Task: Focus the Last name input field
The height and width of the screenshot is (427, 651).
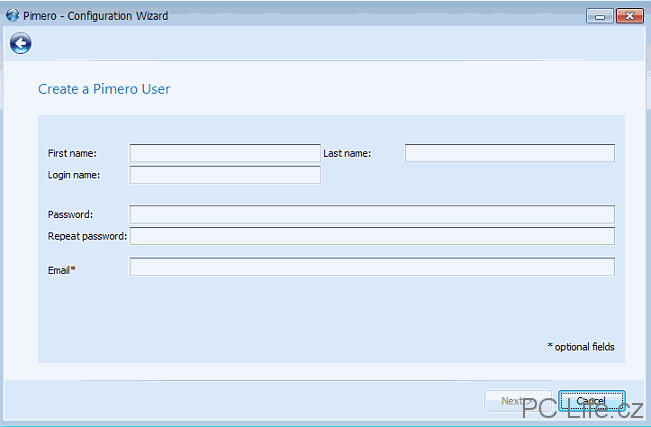Action: coord(510,153)
